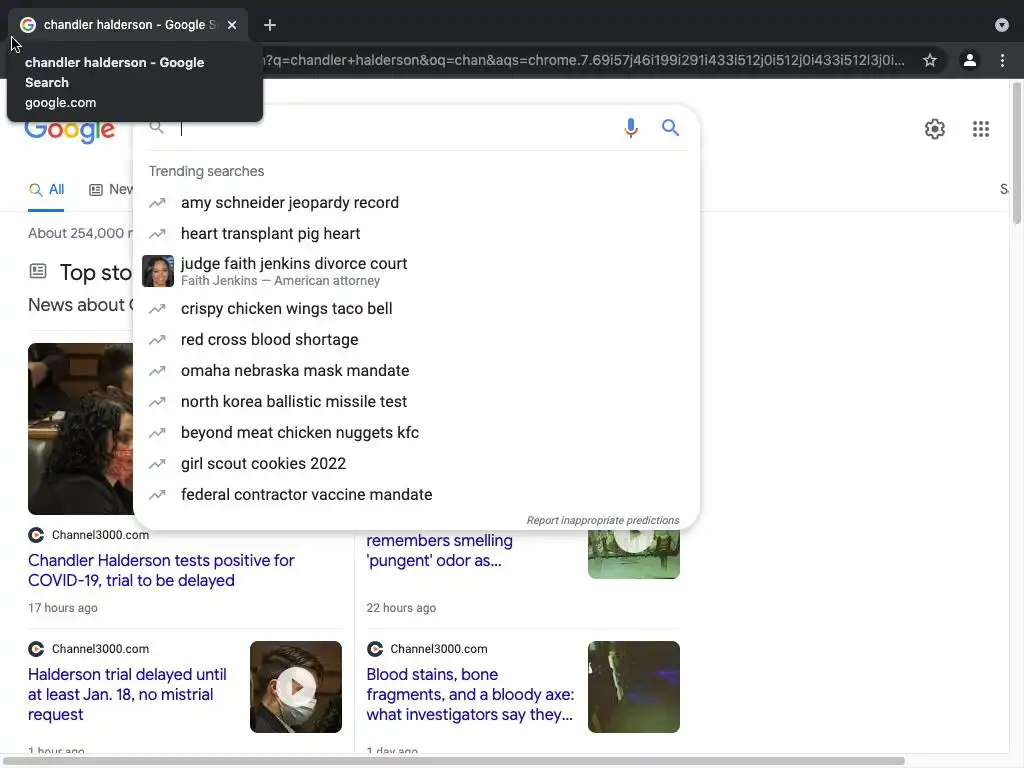The image size is (1024, 768).
Task: Click the courtroom photo thumbnail
Action: click(80, 429)
